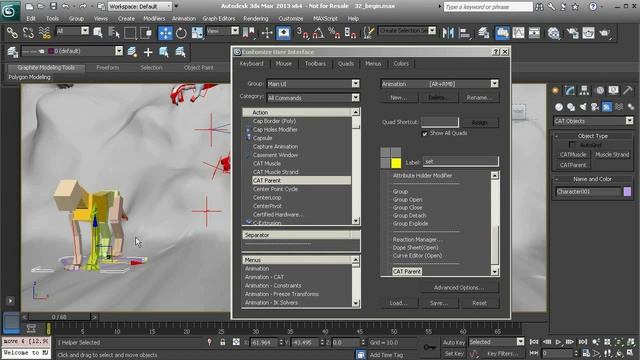
Task: Select CAT Parent in the Action list
Action: pos(301,180)
